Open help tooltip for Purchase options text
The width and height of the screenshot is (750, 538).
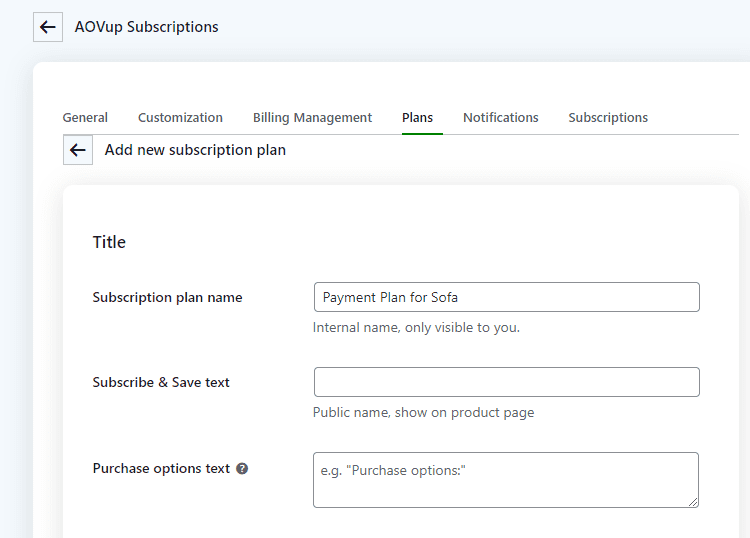coord(243,469)
